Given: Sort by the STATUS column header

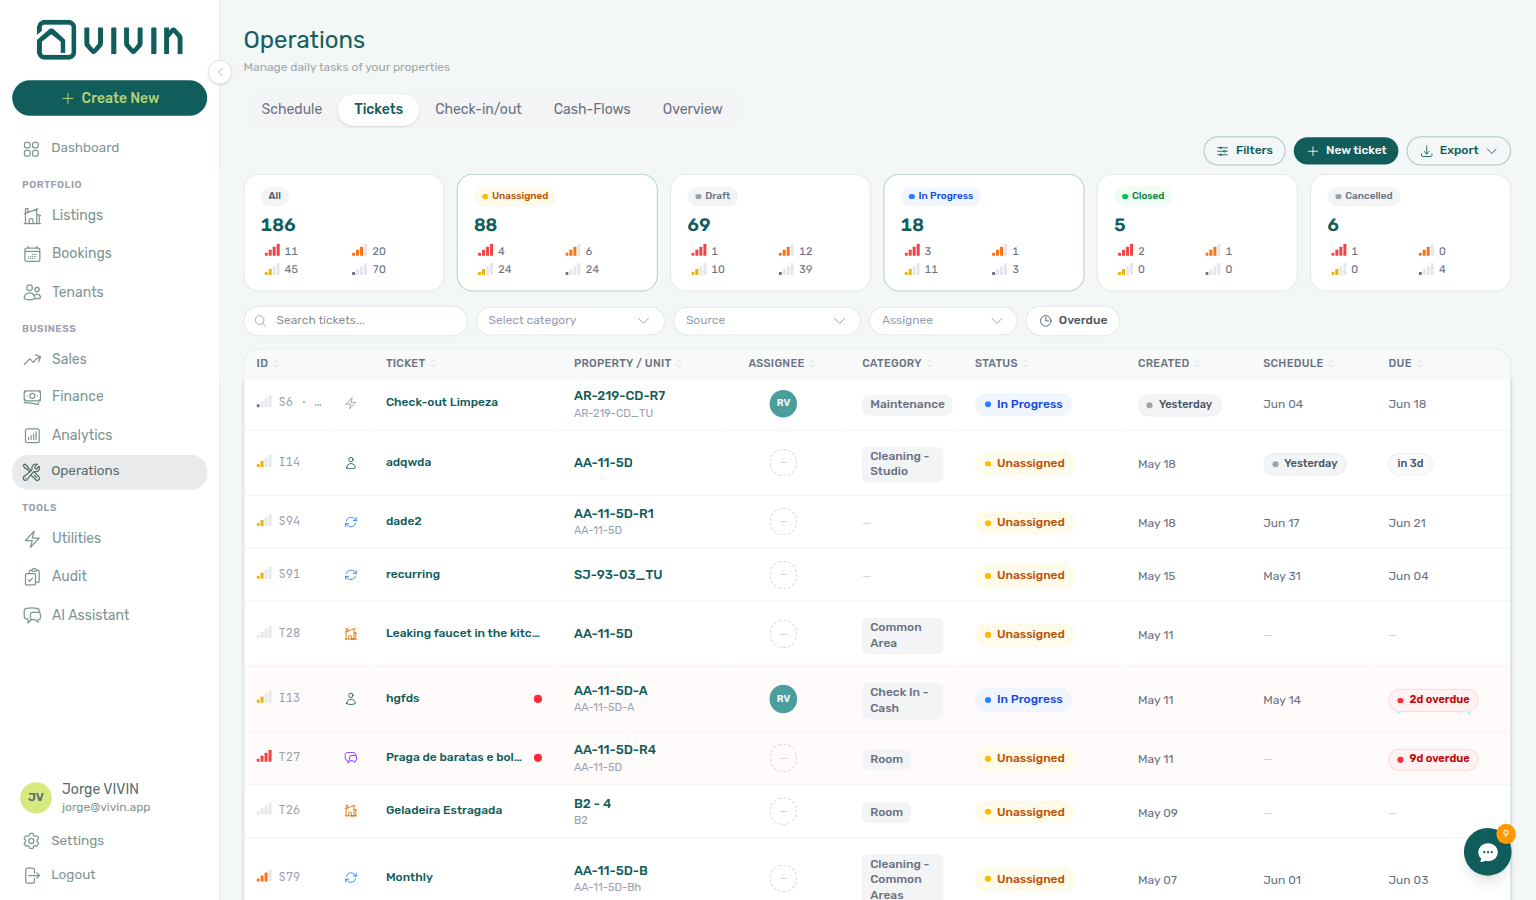Looking at the screenshot, I should [x=1001, y=364].
